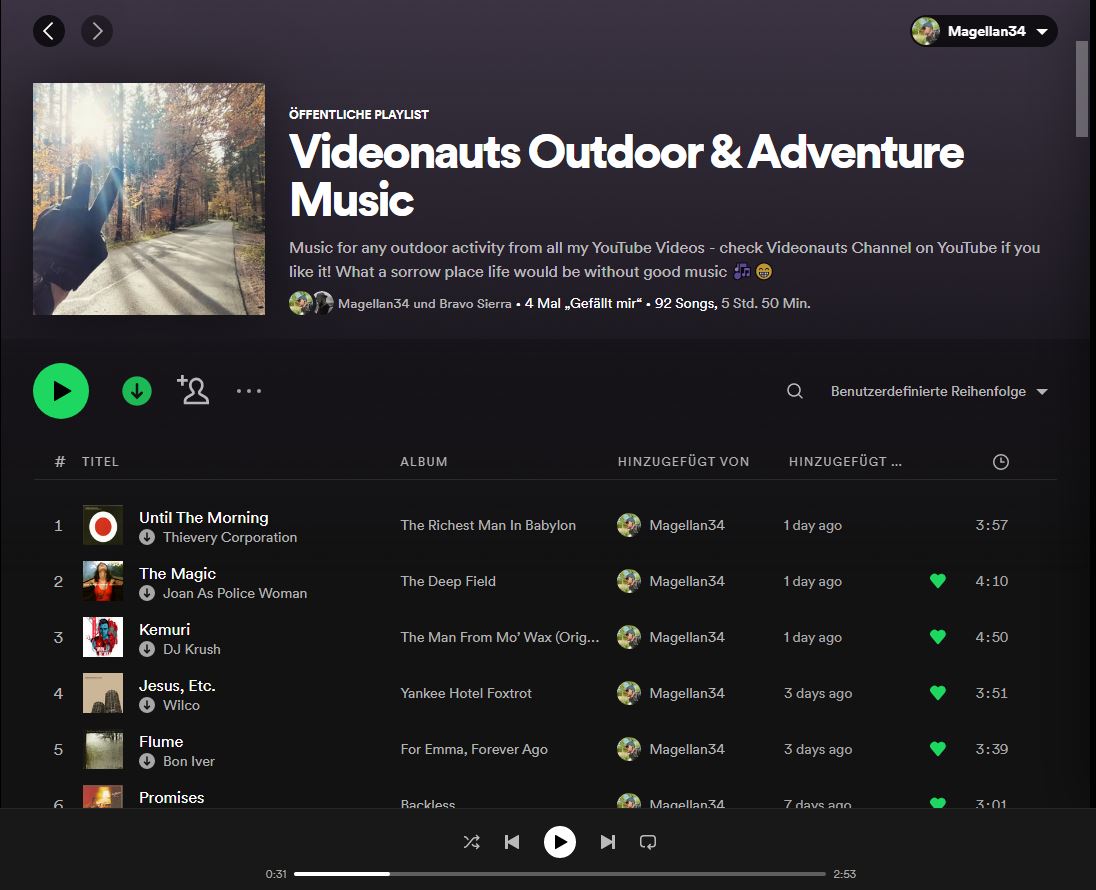Click the 3:57 duration of Until The Morning
Viewport: 1096px width, 890px height.
click(992, 525)
